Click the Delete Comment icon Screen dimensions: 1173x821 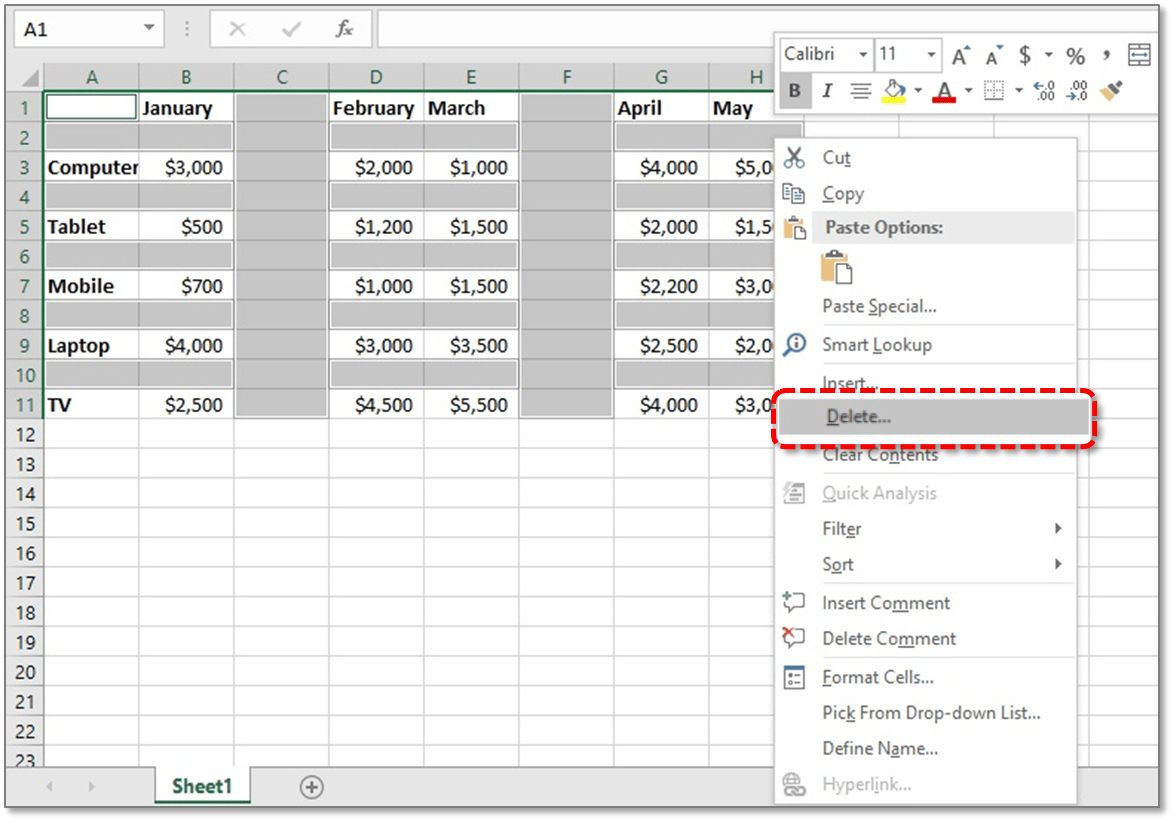pos(794,638)
